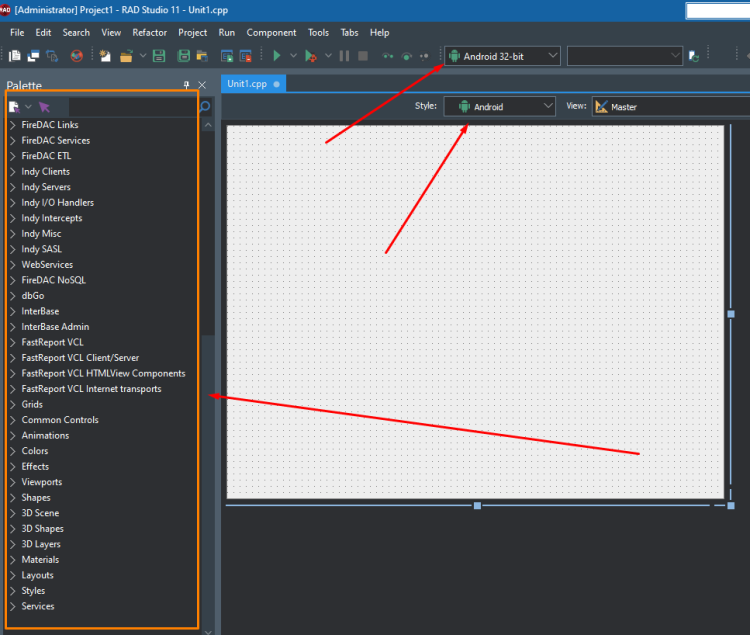Expand the FastReport VCL category
Image resolution: width=750 pixels, height=635 pixels.
click(13, 342)
